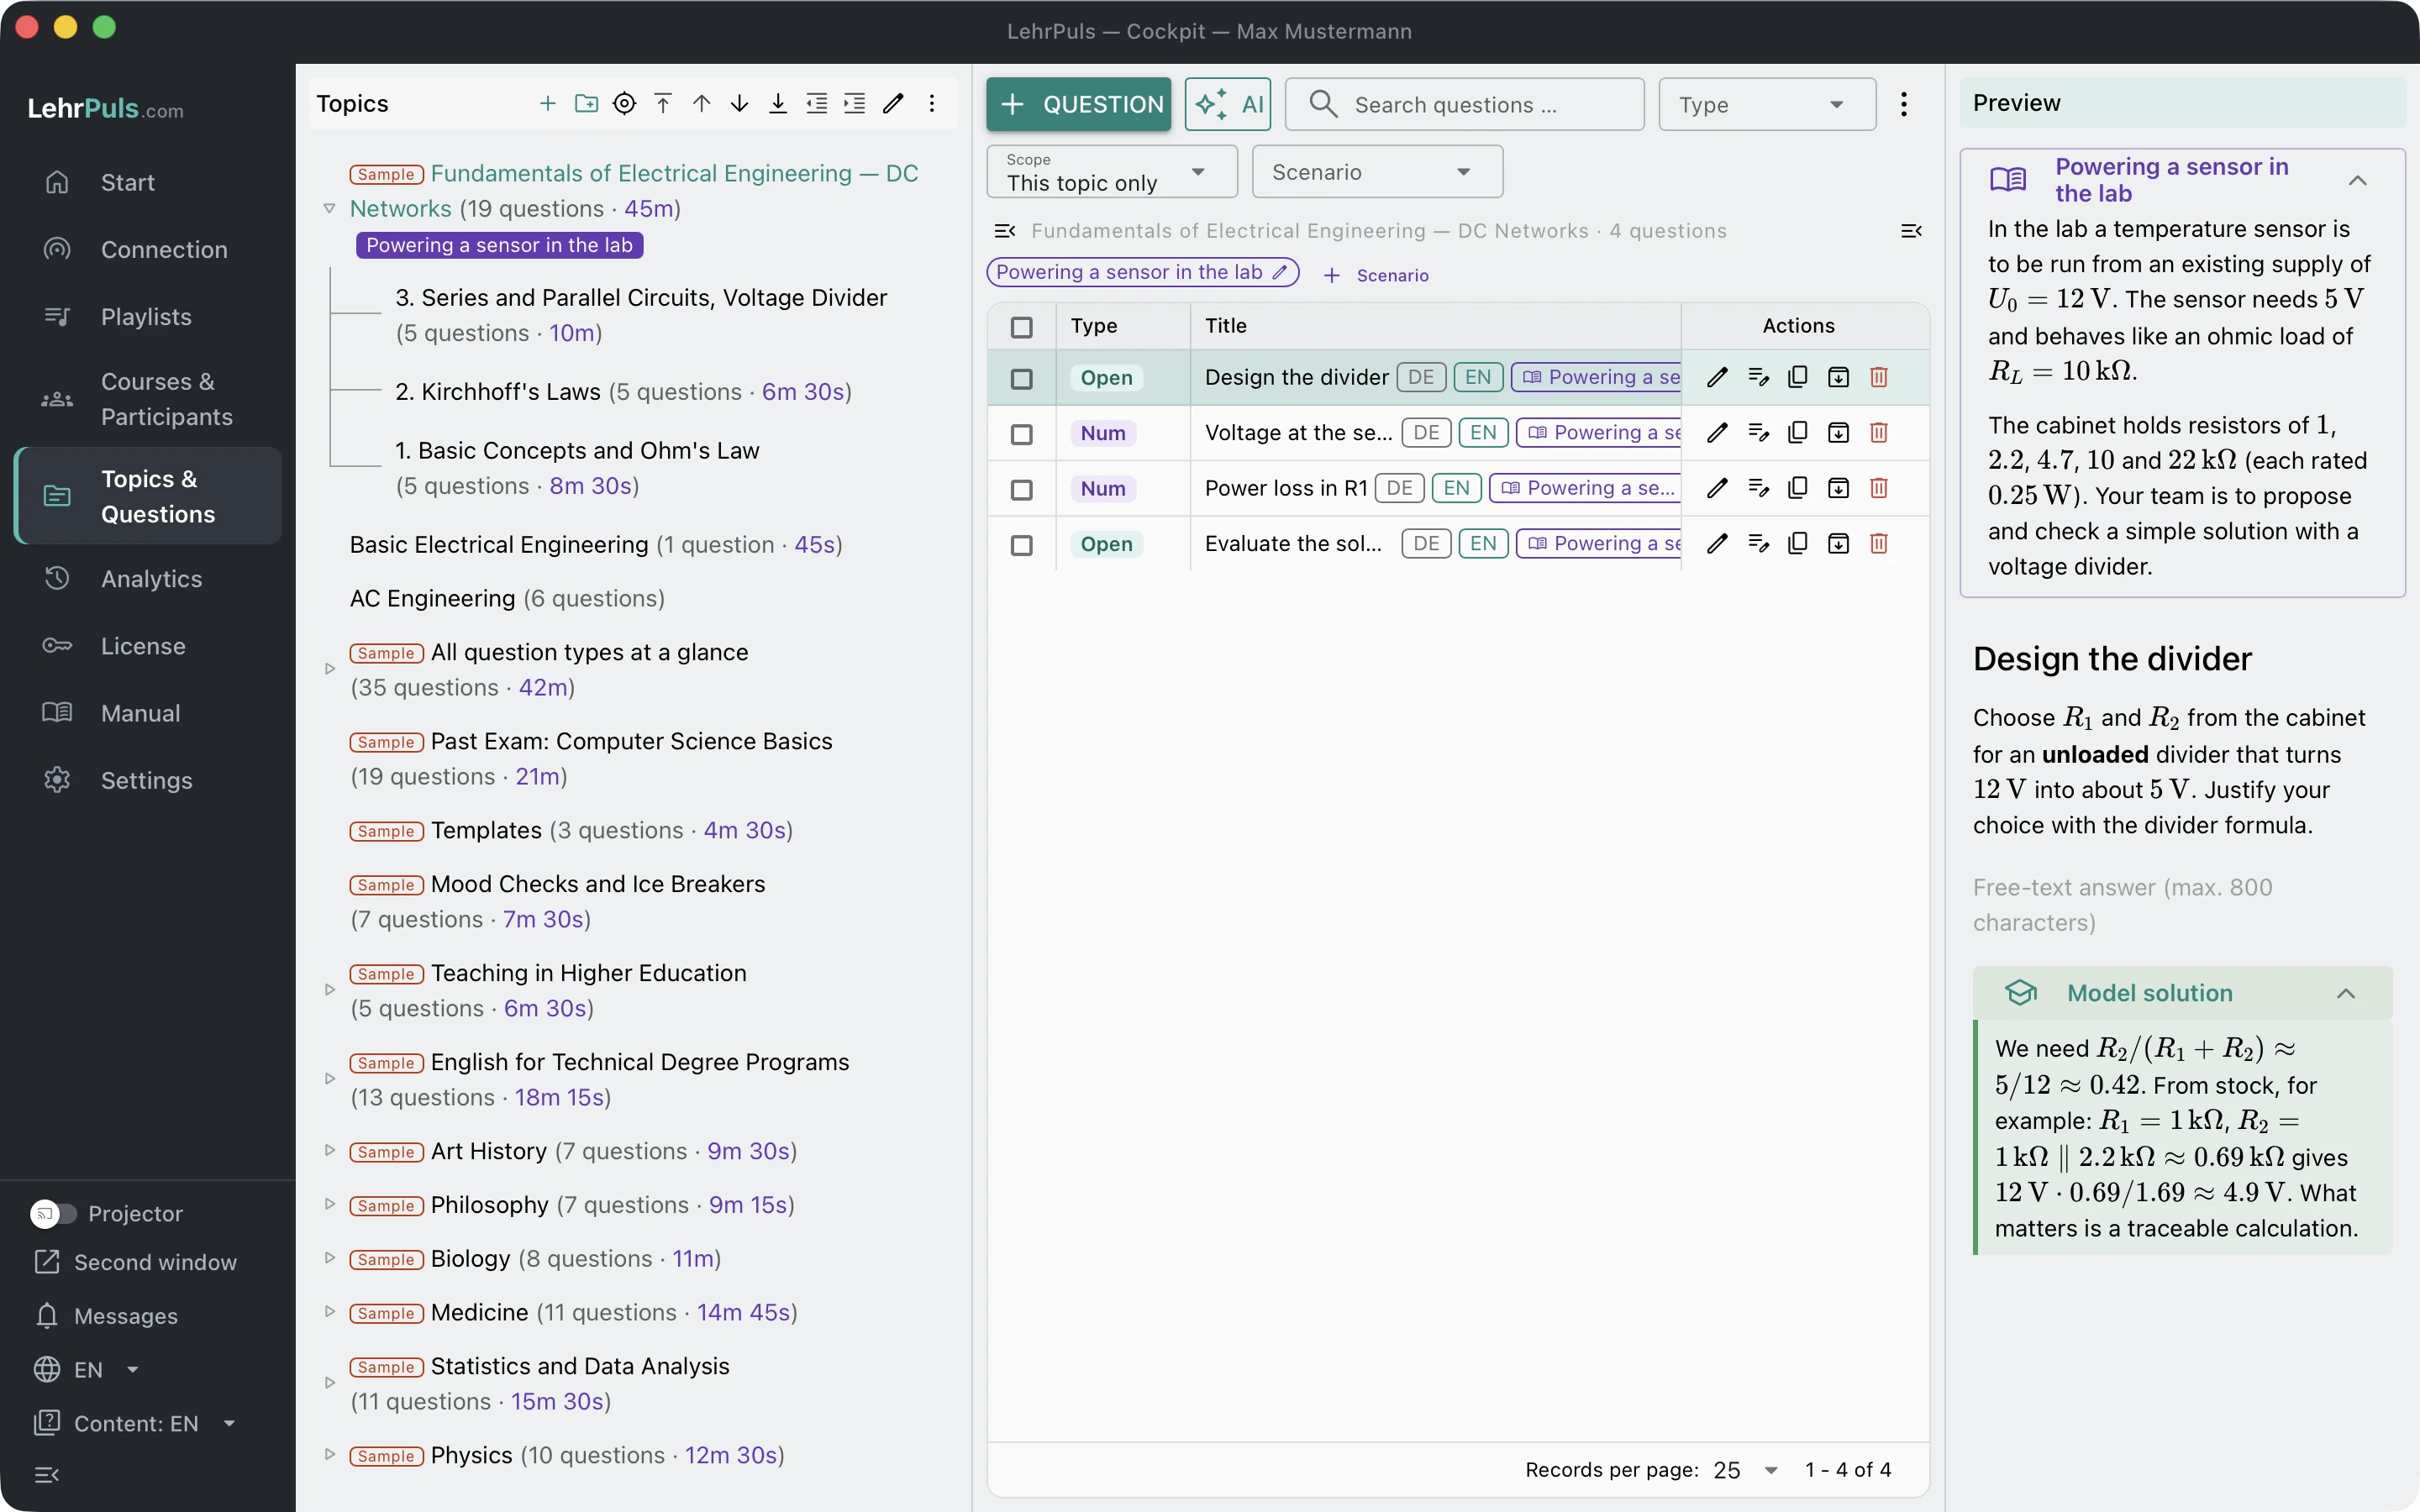The height and width of the screenshot is (1512, 2420).
Task: Delete the Evaluate the sol... question
Action: (1879, 543)
